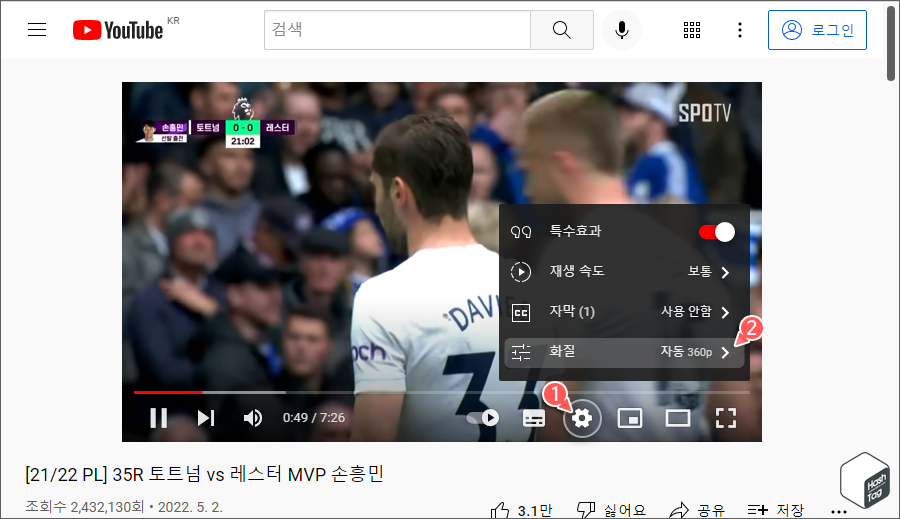This screenshot has width=900, height=519.
Task: Focus the 검색 search field
Action: click(397, 29)
